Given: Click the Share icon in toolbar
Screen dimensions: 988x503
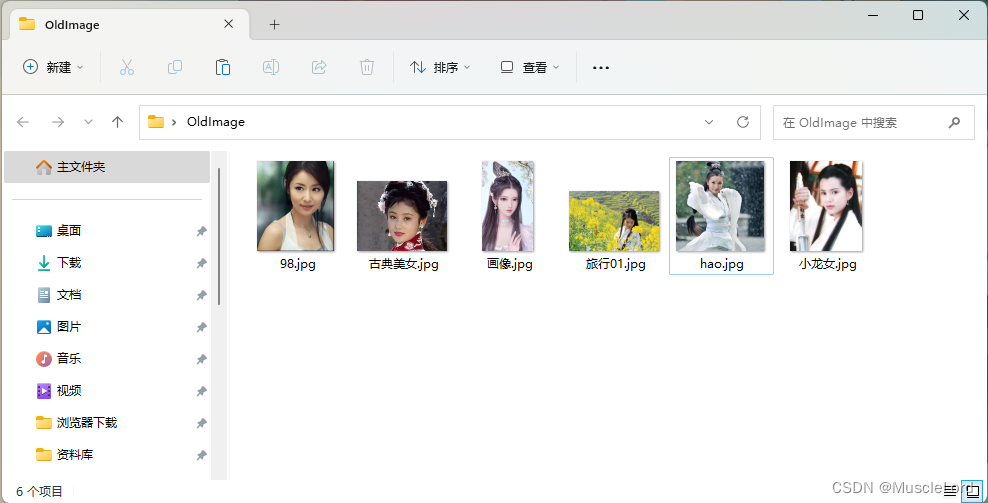Looking at the screenshot, I should click(319, 67).
